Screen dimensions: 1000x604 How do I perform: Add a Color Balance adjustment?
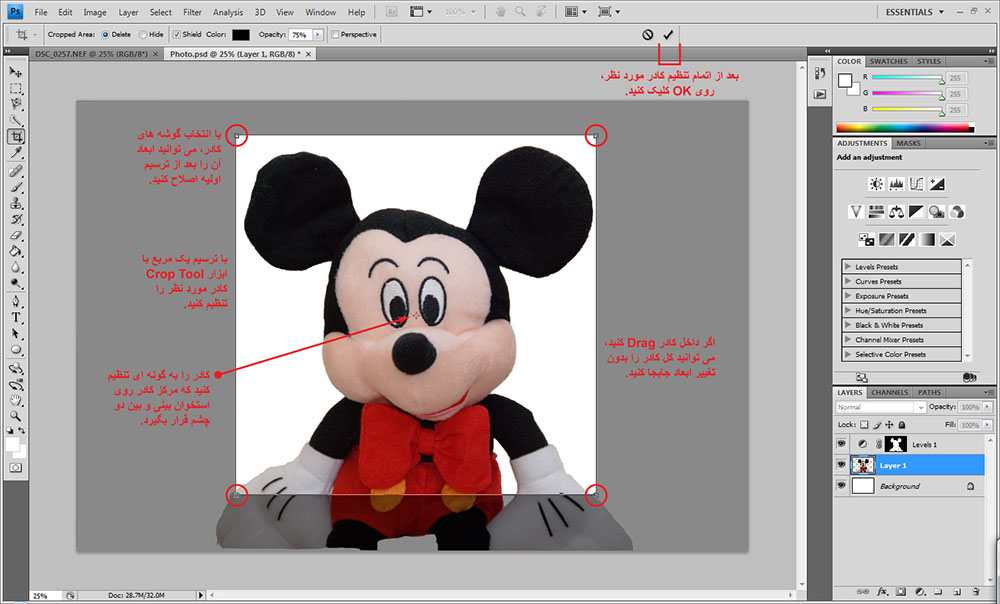tap(896, 212)
